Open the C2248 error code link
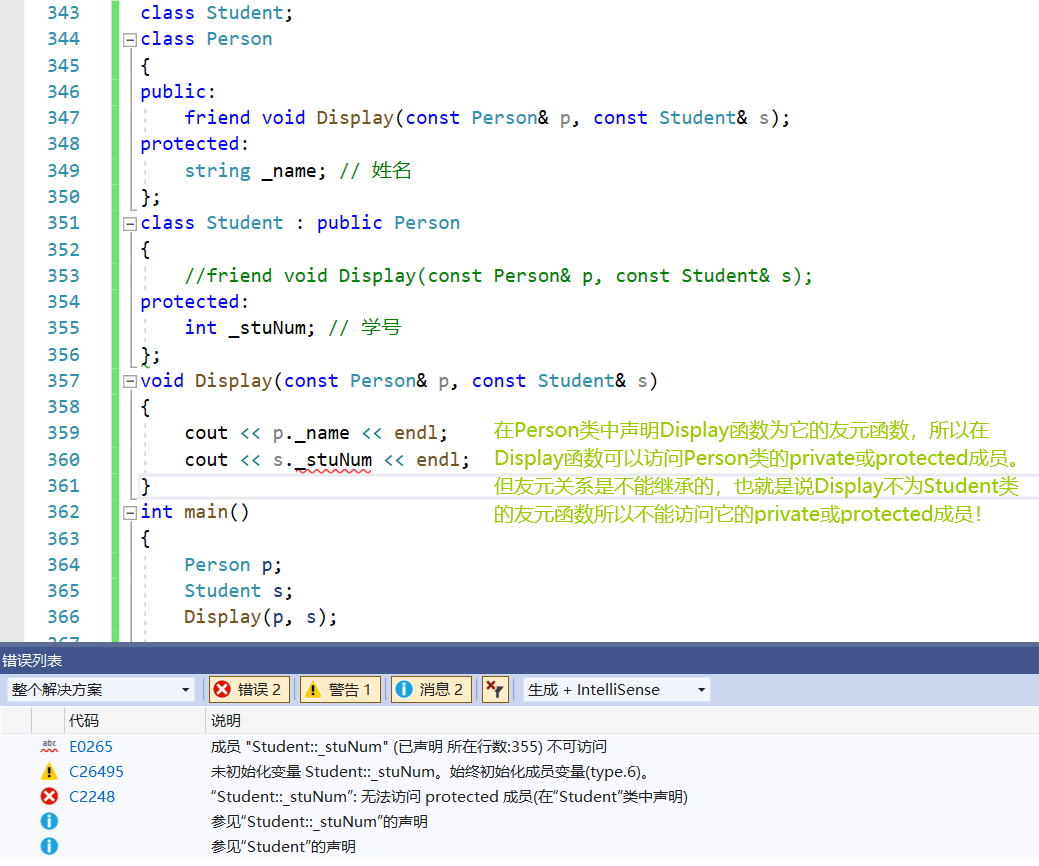The height and width of the screenshot is (866, 1039). (92, 796)
